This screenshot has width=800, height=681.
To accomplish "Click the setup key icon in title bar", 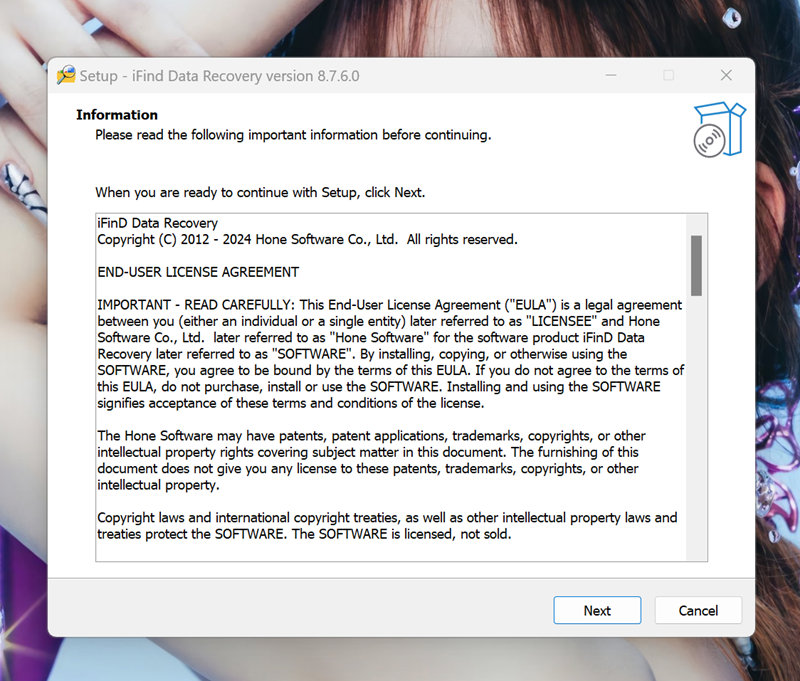I will click(66, 75).
